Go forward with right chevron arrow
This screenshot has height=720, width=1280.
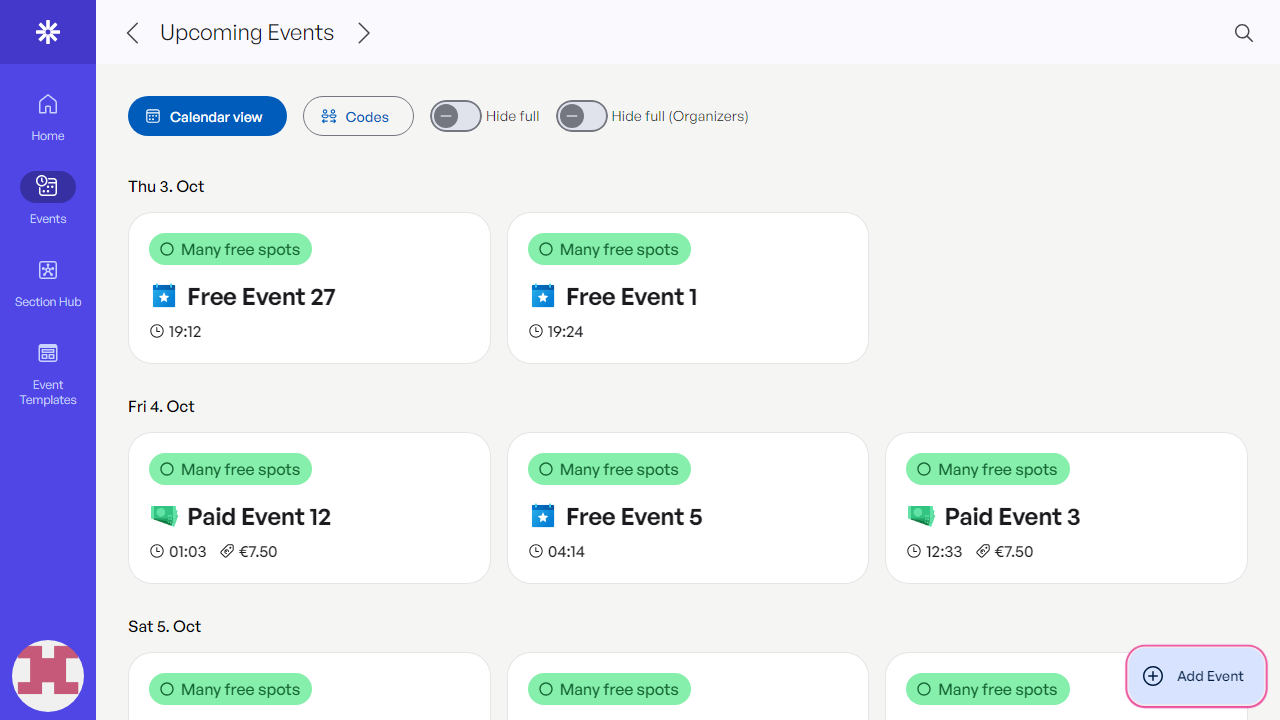(364, 33)
